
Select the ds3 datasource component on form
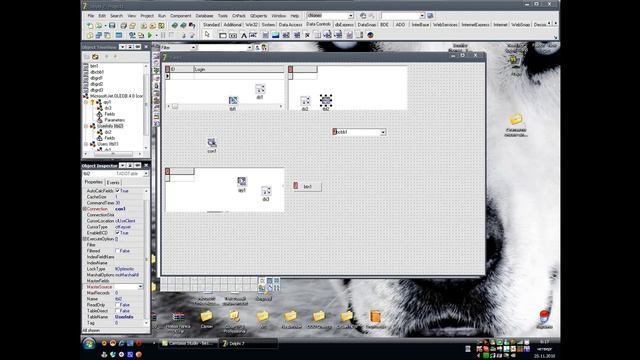pos(266,191)
